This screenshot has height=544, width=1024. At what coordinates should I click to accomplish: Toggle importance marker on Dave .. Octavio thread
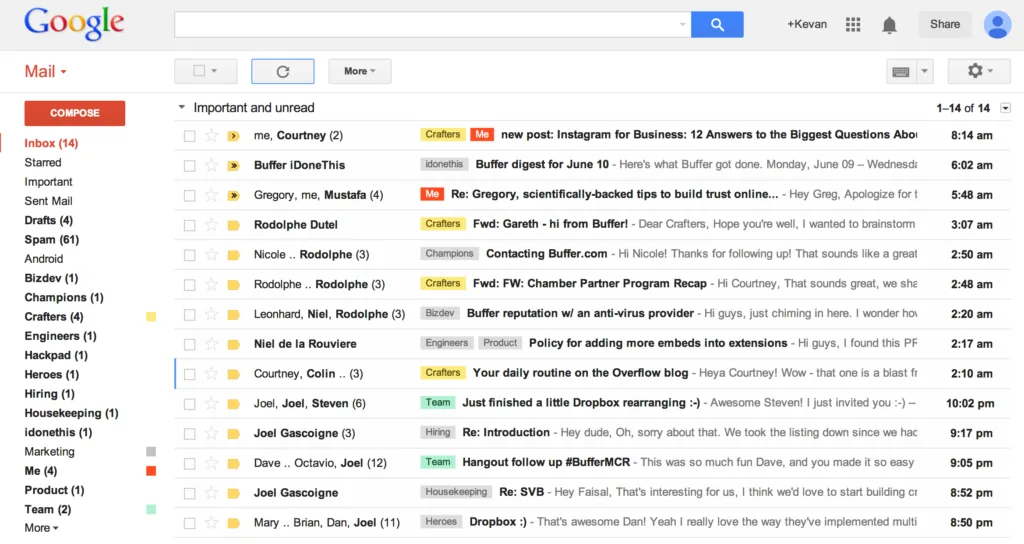coord(233,464)
